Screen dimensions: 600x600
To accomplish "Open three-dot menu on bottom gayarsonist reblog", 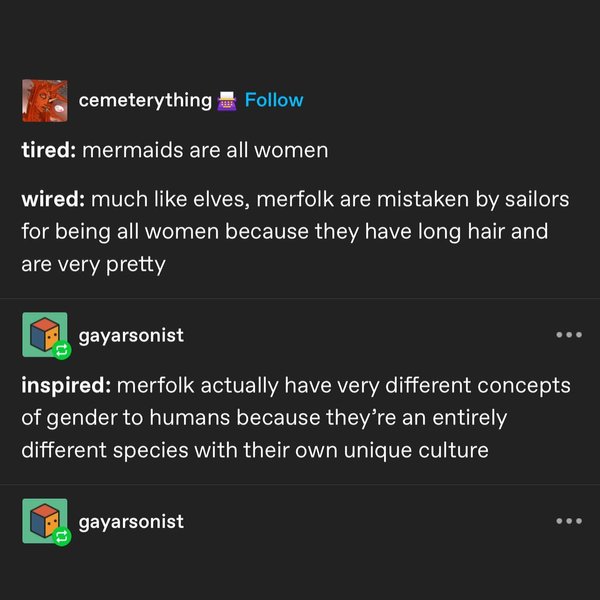I will pos(568,521).
